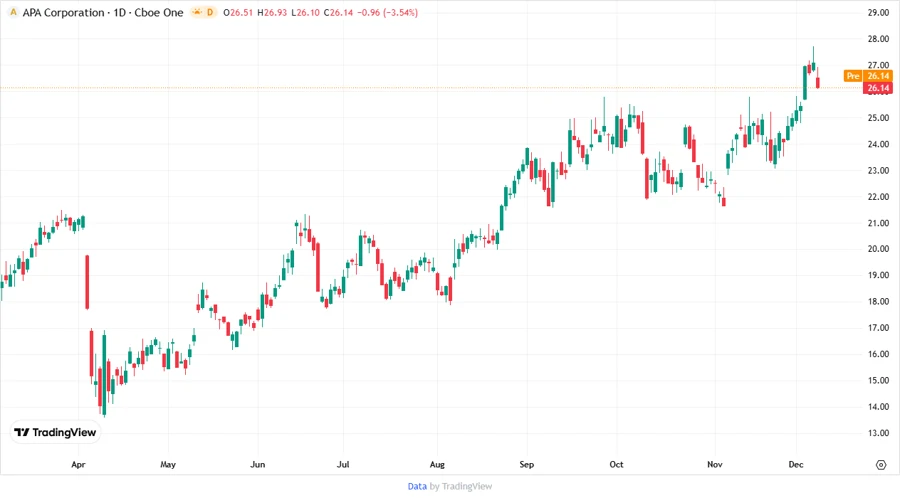Click the 28.00 price axis label
The width and height of the screenshot is (900, 498).
click(878, 39)
